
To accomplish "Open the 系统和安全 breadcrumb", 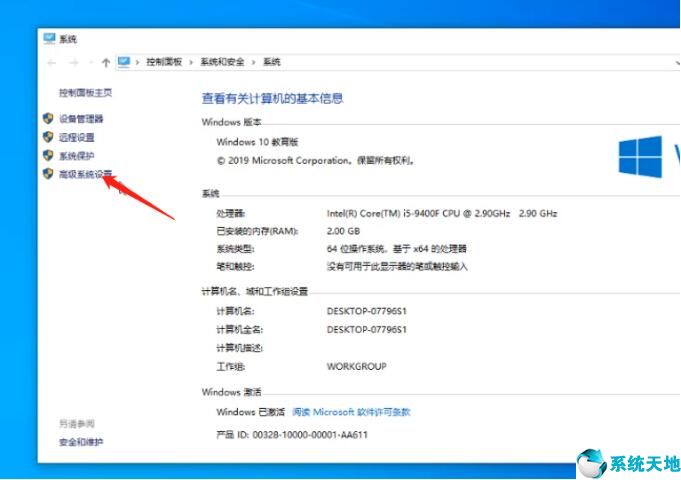I will 222,62.
